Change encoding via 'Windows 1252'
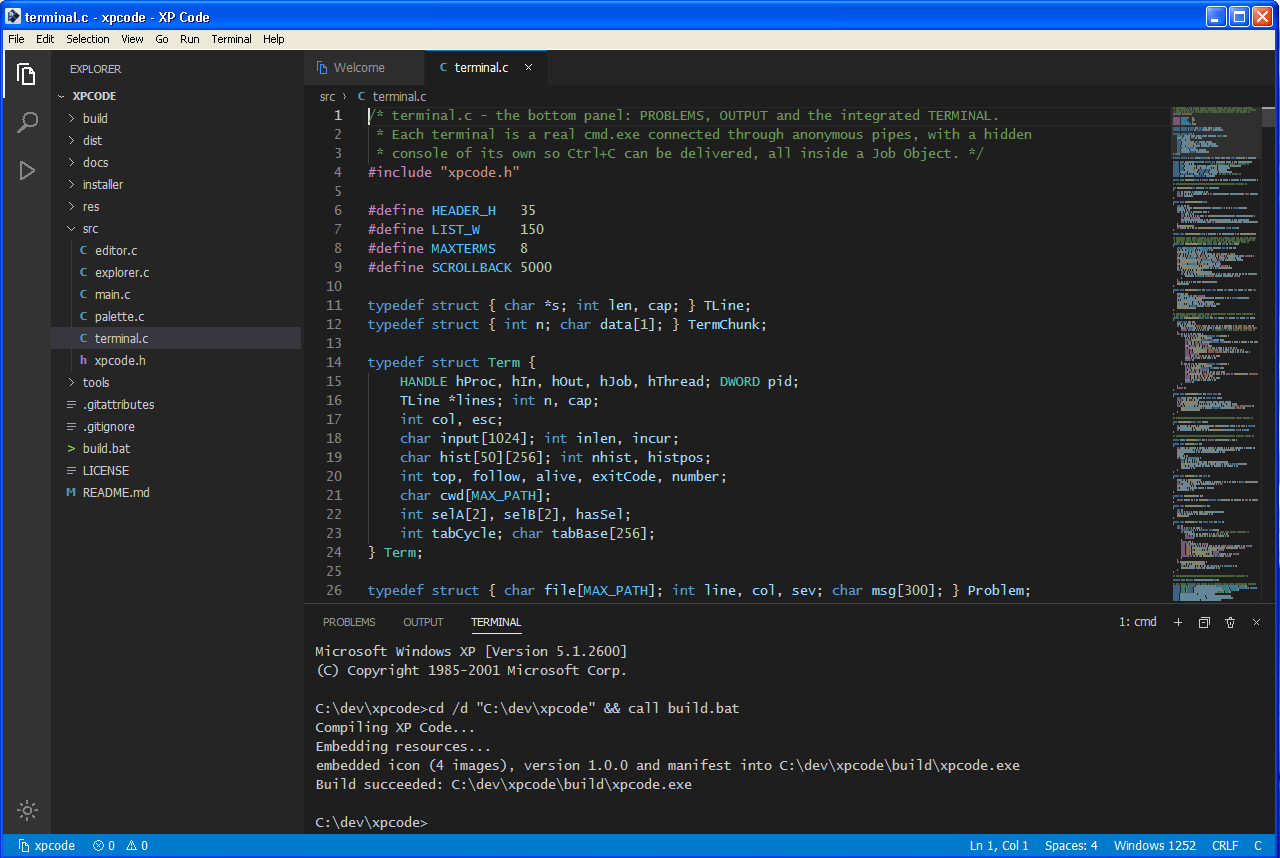This screenshot has width=1280, height=858. (x=1154, y=846)
